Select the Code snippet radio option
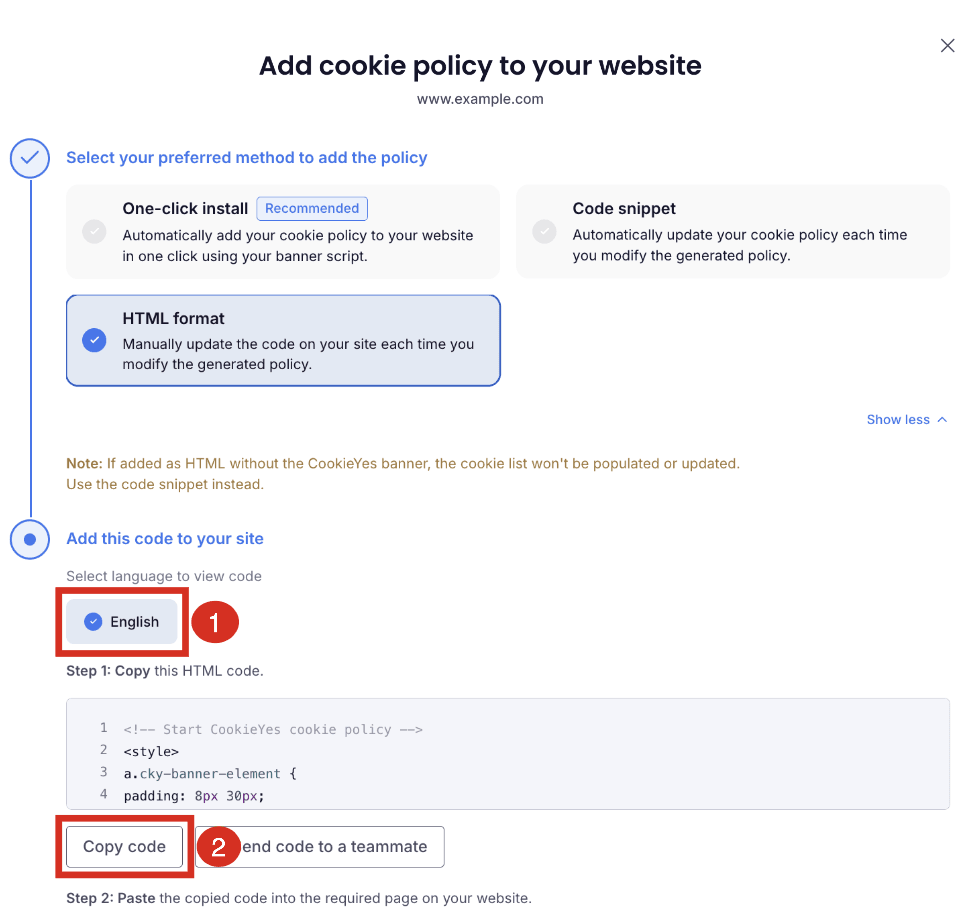972x924 pixels. (544, 232)
